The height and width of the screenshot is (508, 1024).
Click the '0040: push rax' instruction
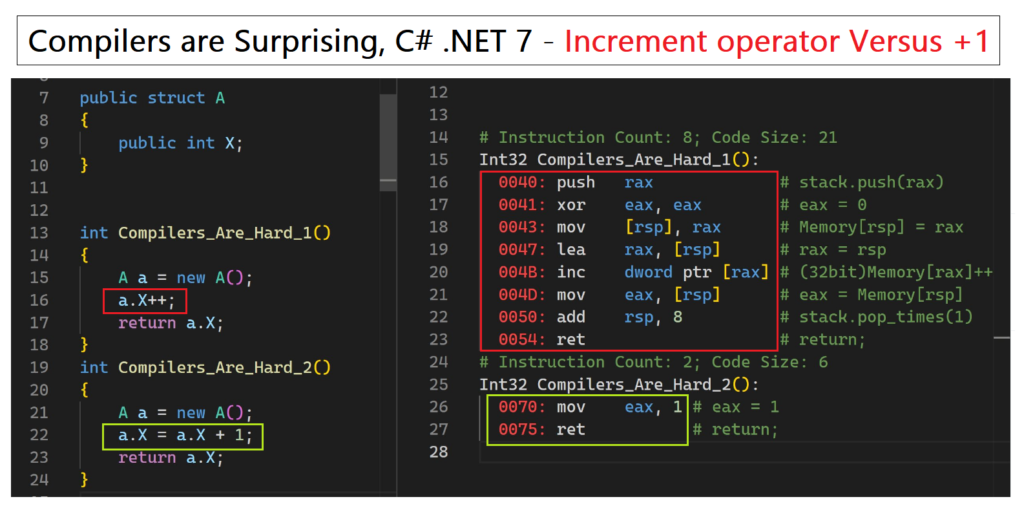pos(575,183)
